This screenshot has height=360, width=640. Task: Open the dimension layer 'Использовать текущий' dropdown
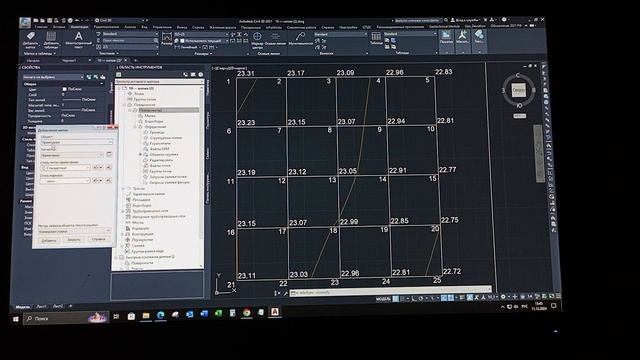[x=204, y=41]
